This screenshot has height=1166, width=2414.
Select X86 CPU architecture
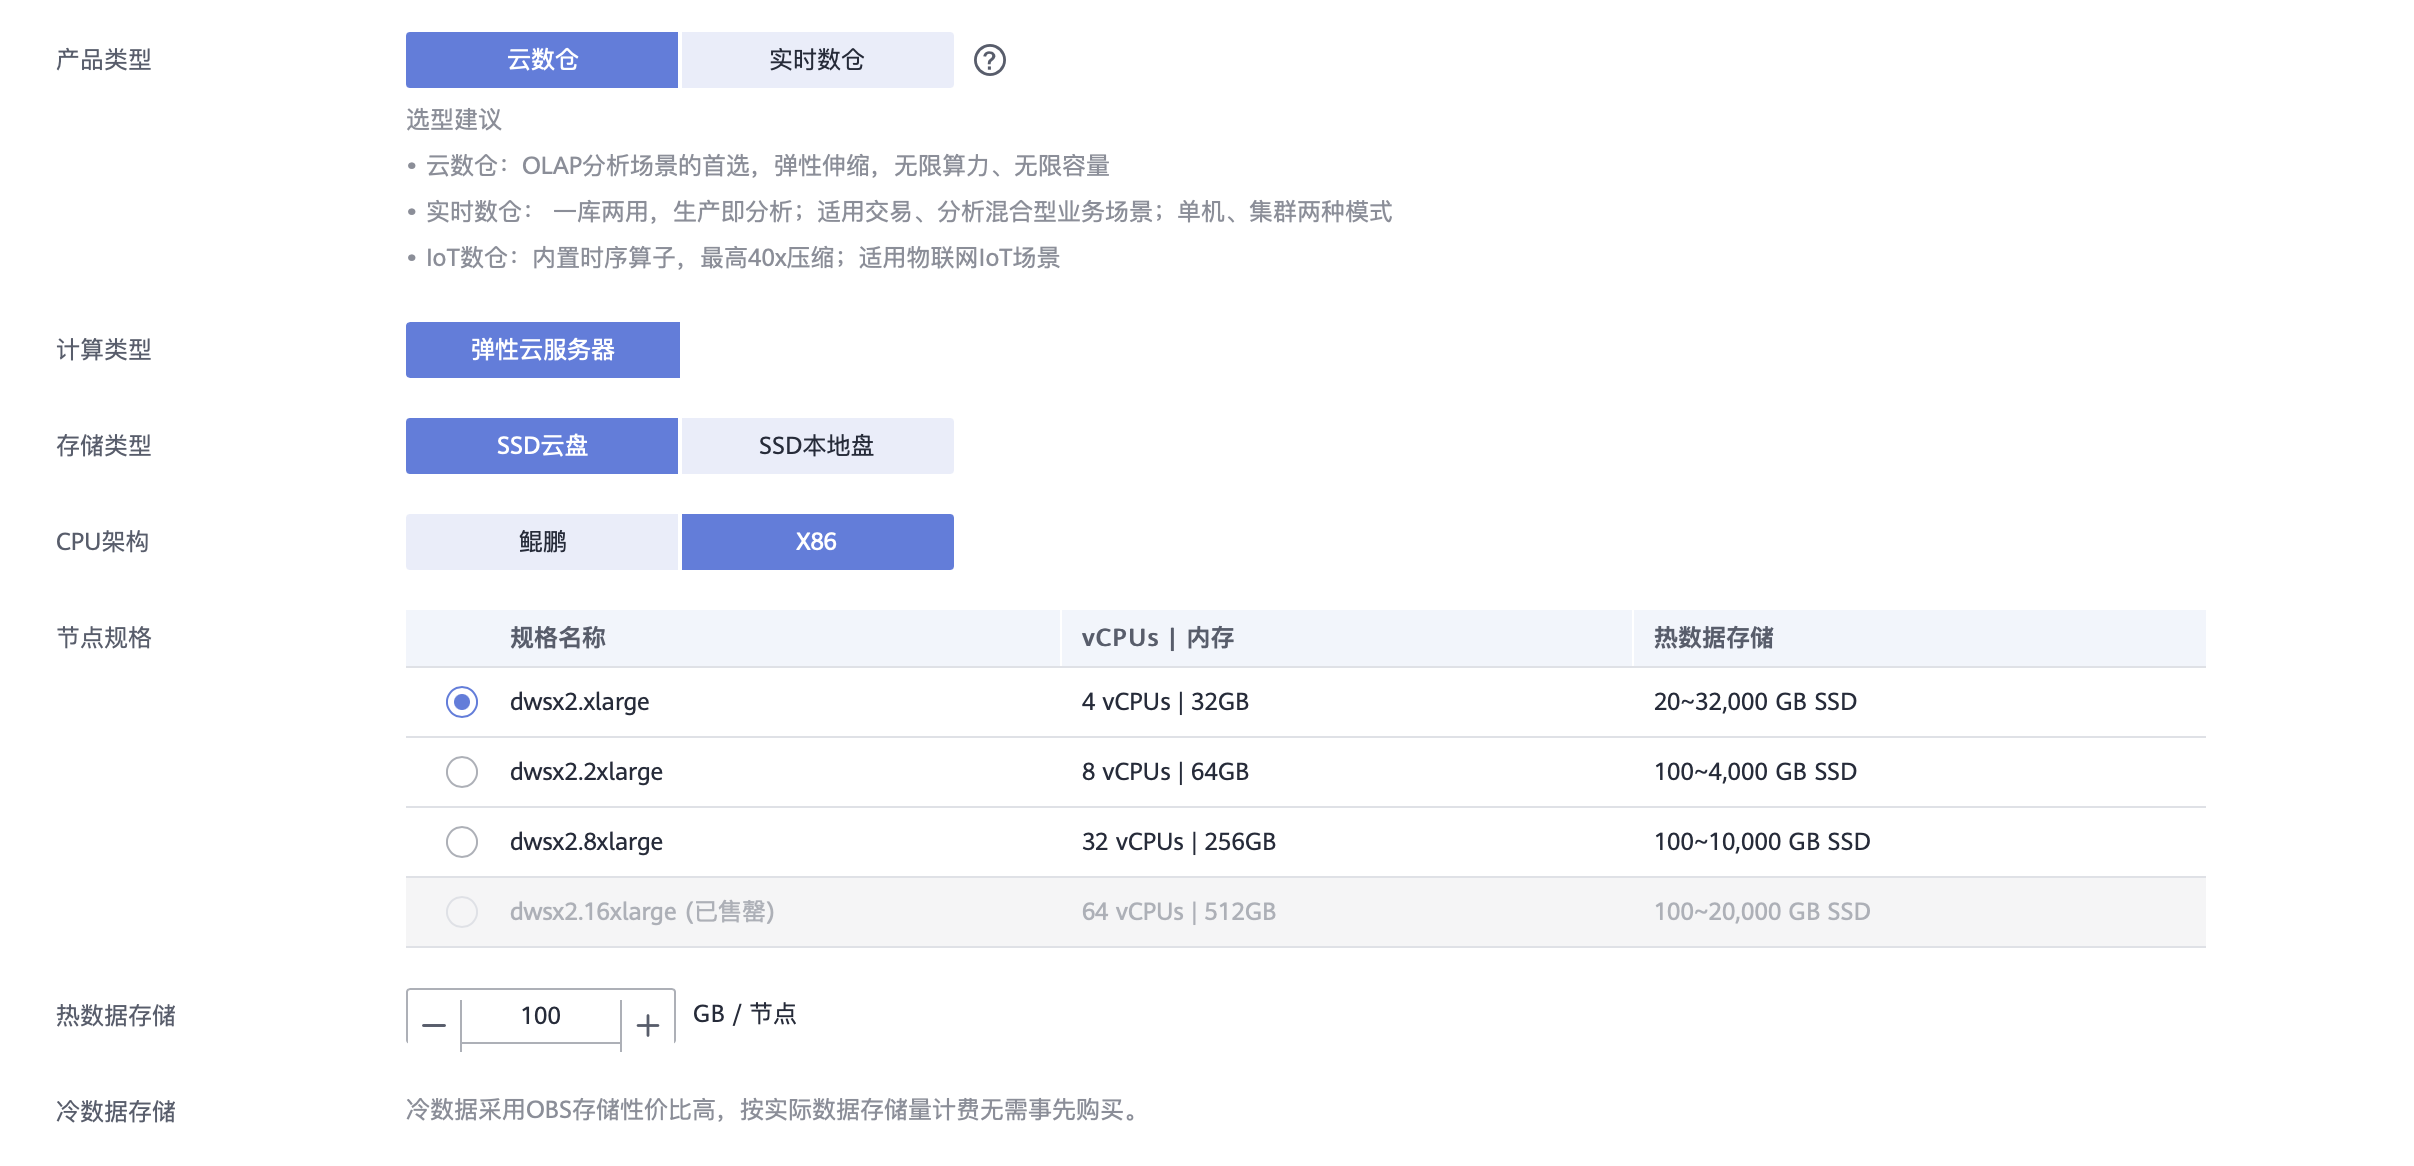[817, 542]
